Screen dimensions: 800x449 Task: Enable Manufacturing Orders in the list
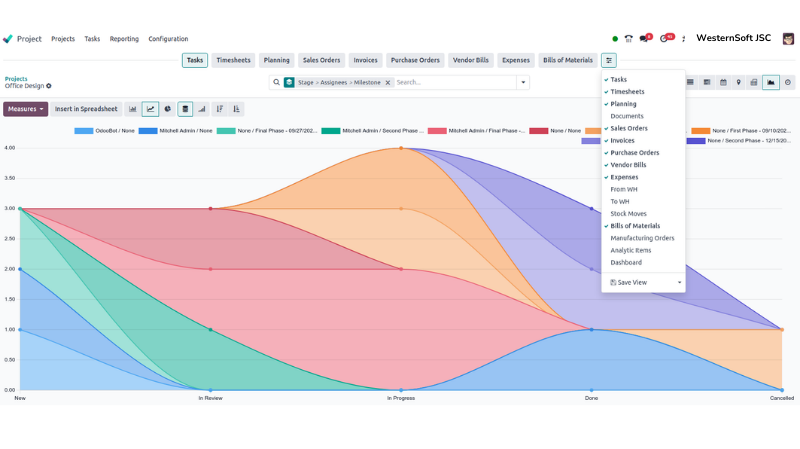pos(642,238)
